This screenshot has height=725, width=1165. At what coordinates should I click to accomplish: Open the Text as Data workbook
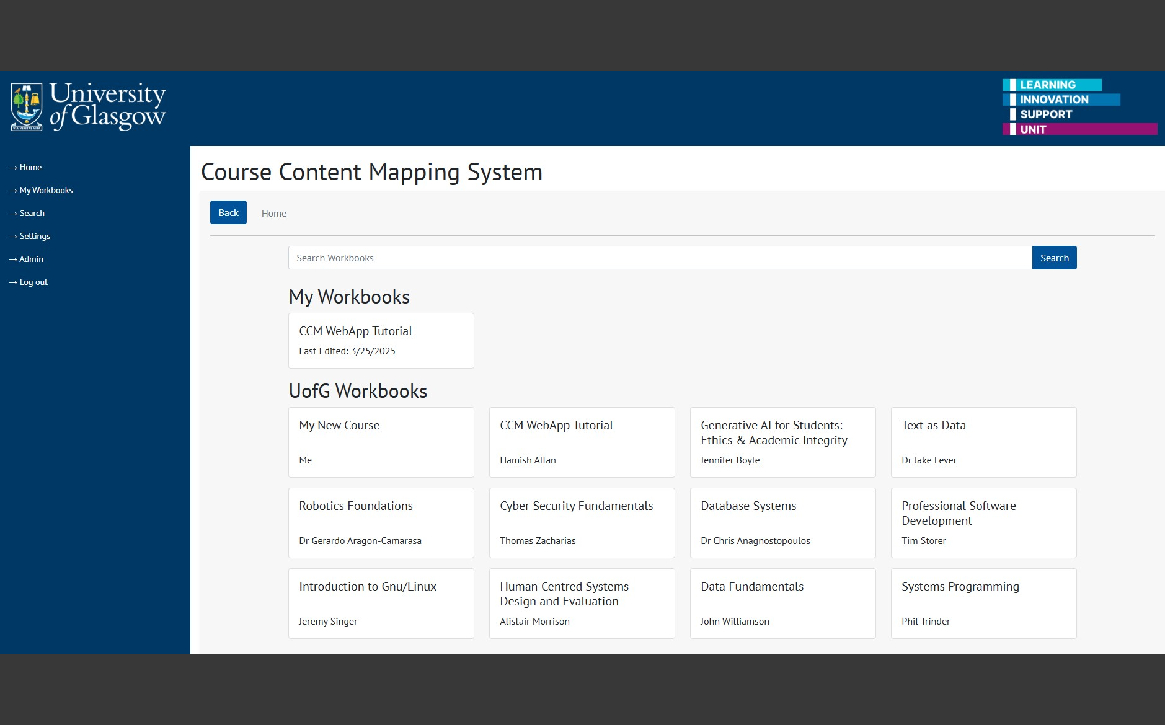coord(983,441)
